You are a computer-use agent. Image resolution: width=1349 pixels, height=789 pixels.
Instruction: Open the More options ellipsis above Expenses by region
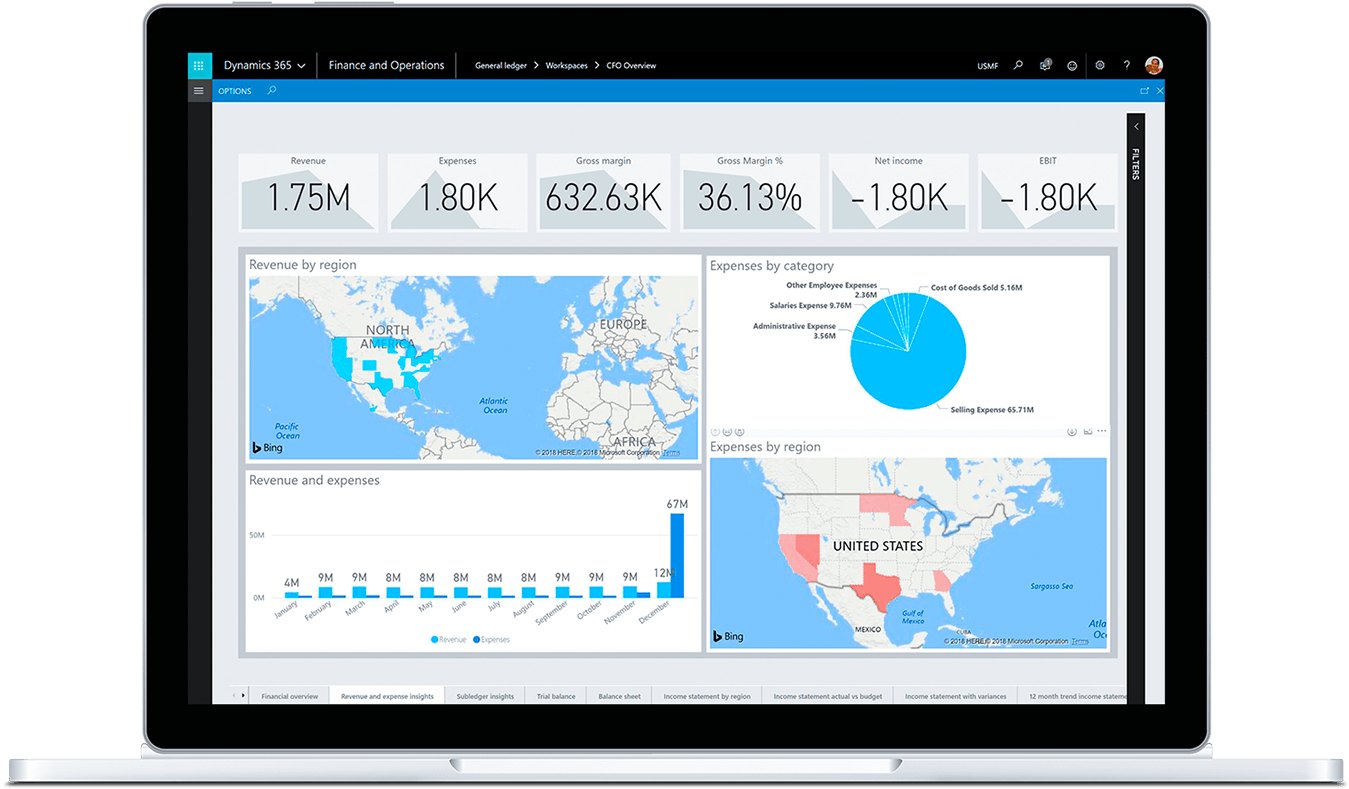pos(1102,431)
